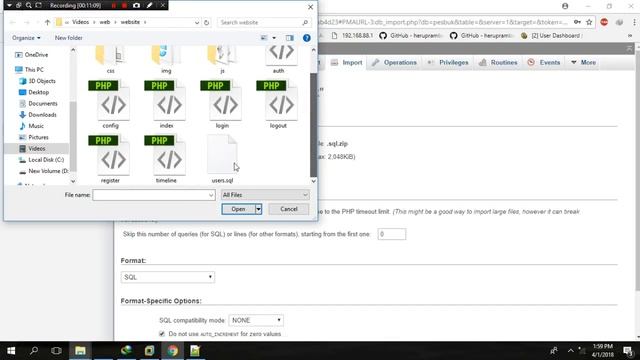Open the file type All Files dropdown
Viewport: 640px width, 360px height.
click(265, 195)
